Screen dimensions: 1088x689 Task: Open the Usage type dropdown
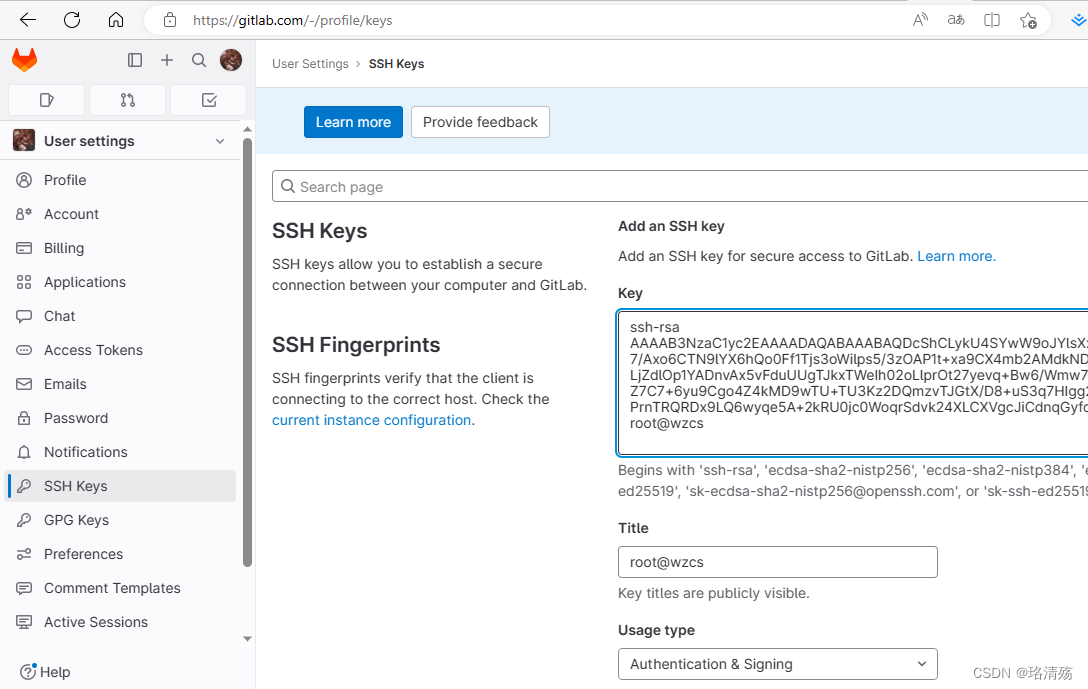click(777, 664)
